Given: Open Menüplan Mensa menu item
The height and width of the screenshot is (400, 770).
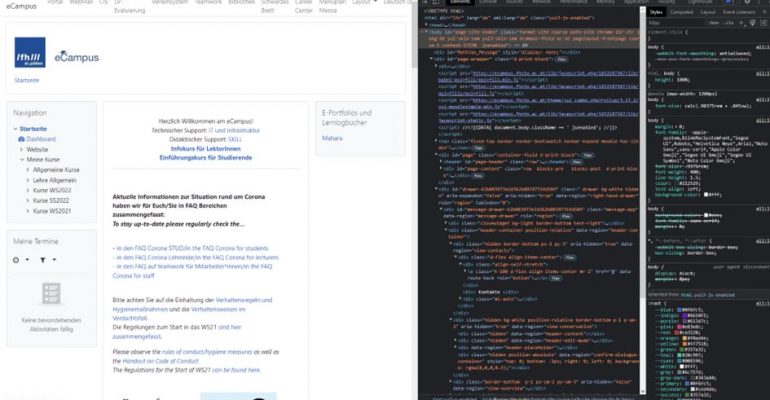Looking at the screenshot, I should tap(332, 6).
